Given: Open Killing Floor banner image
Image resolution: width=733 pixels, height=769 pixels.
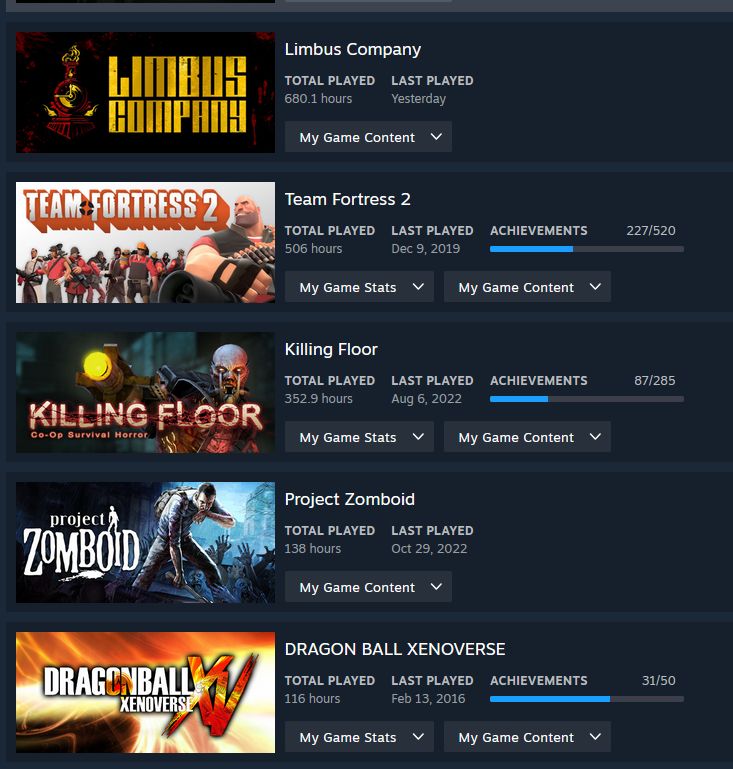Looking at the screenshot, I should [145, 392].
